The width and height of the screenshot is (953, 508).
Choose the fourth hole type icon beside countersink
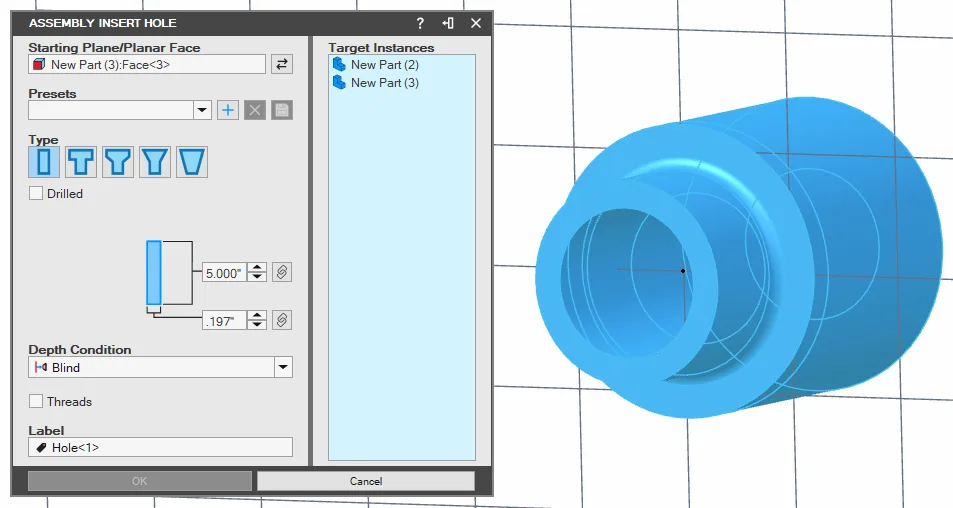click(x=155, y=162)
